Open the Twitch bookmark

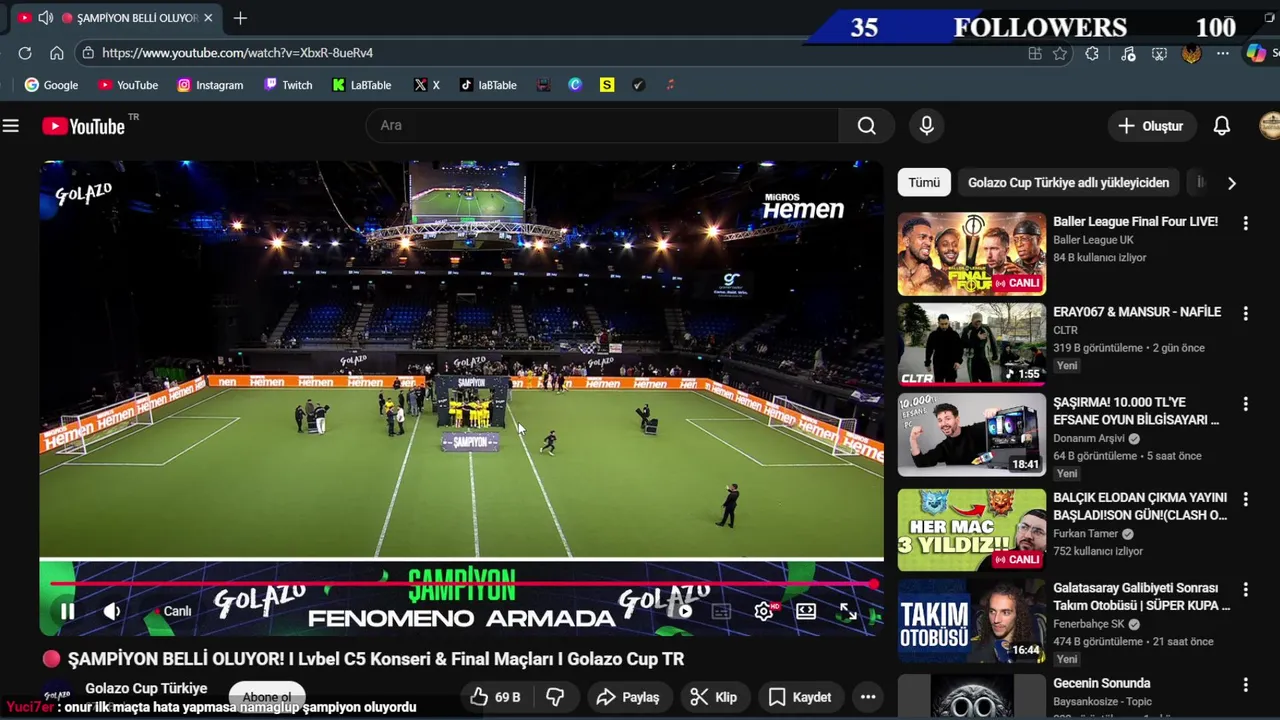(x=288, y=85)
